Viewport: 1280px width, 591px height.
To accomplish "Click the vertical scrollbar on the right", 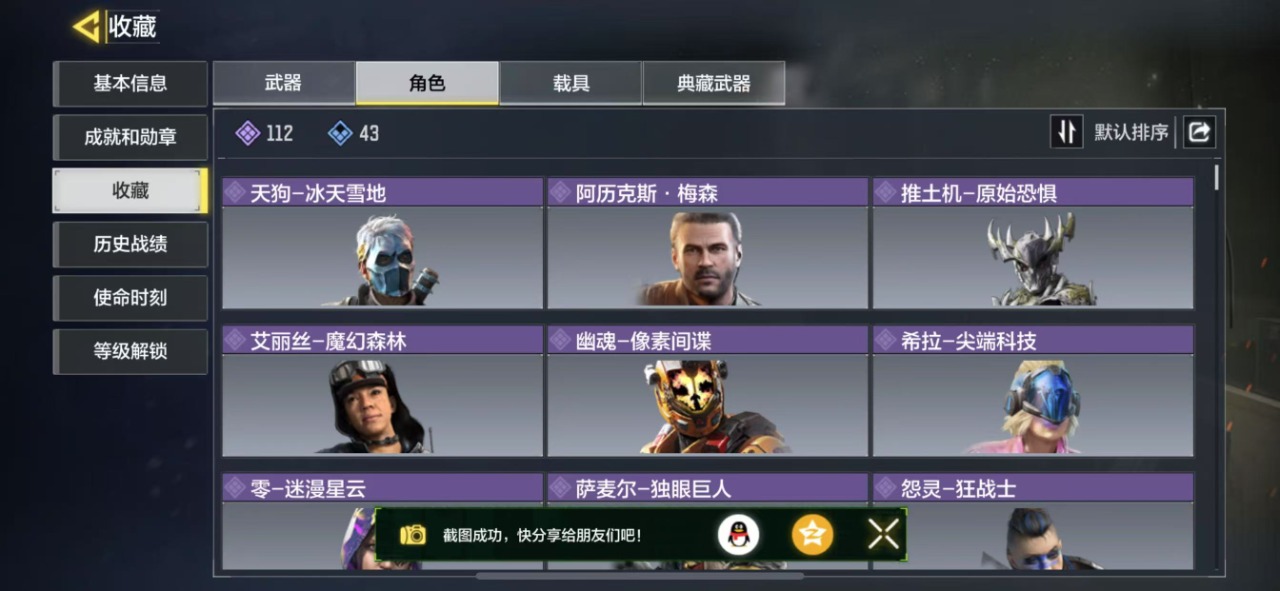I will (x=1217, y=180).
